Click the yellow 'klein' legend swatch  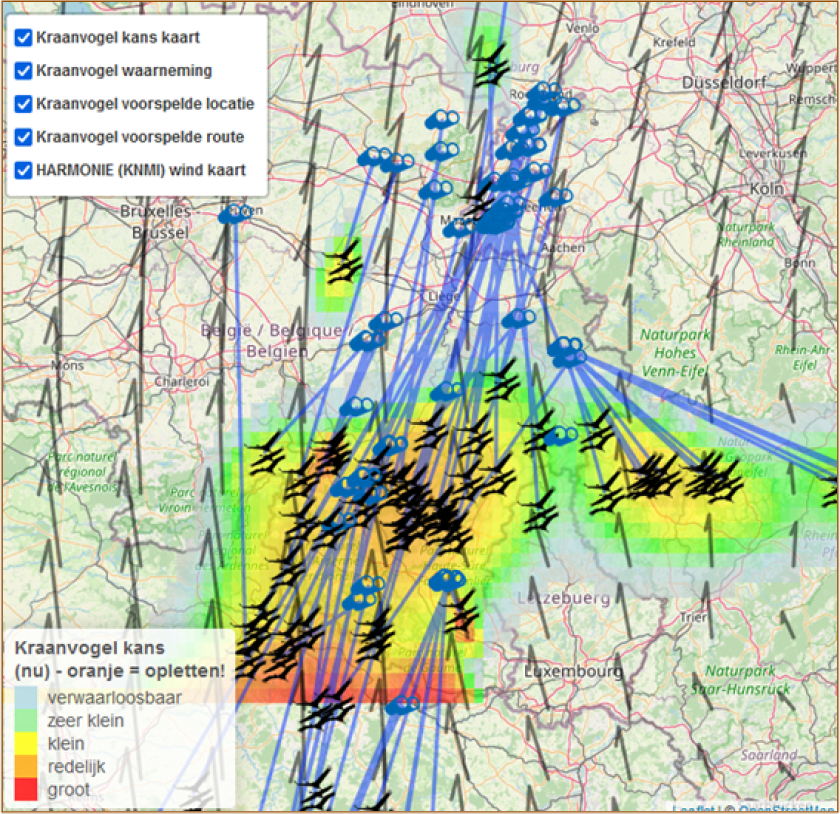coord(26,744)
